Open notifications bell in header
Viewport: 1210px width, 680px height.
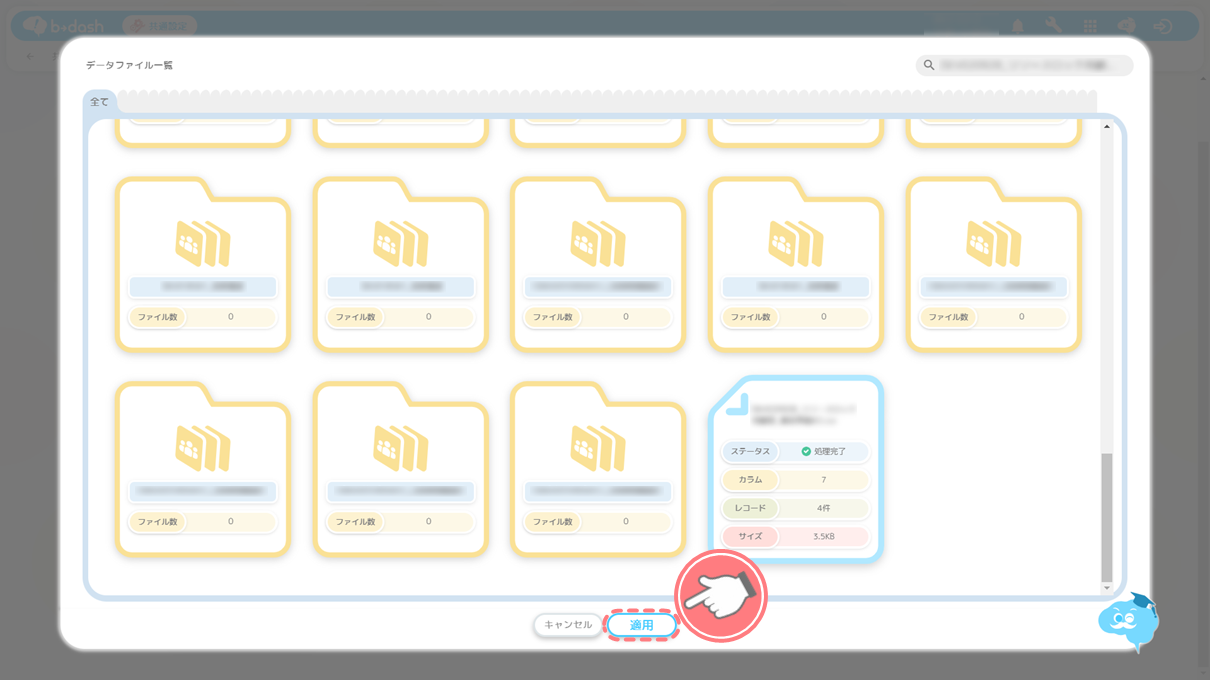1018,26
